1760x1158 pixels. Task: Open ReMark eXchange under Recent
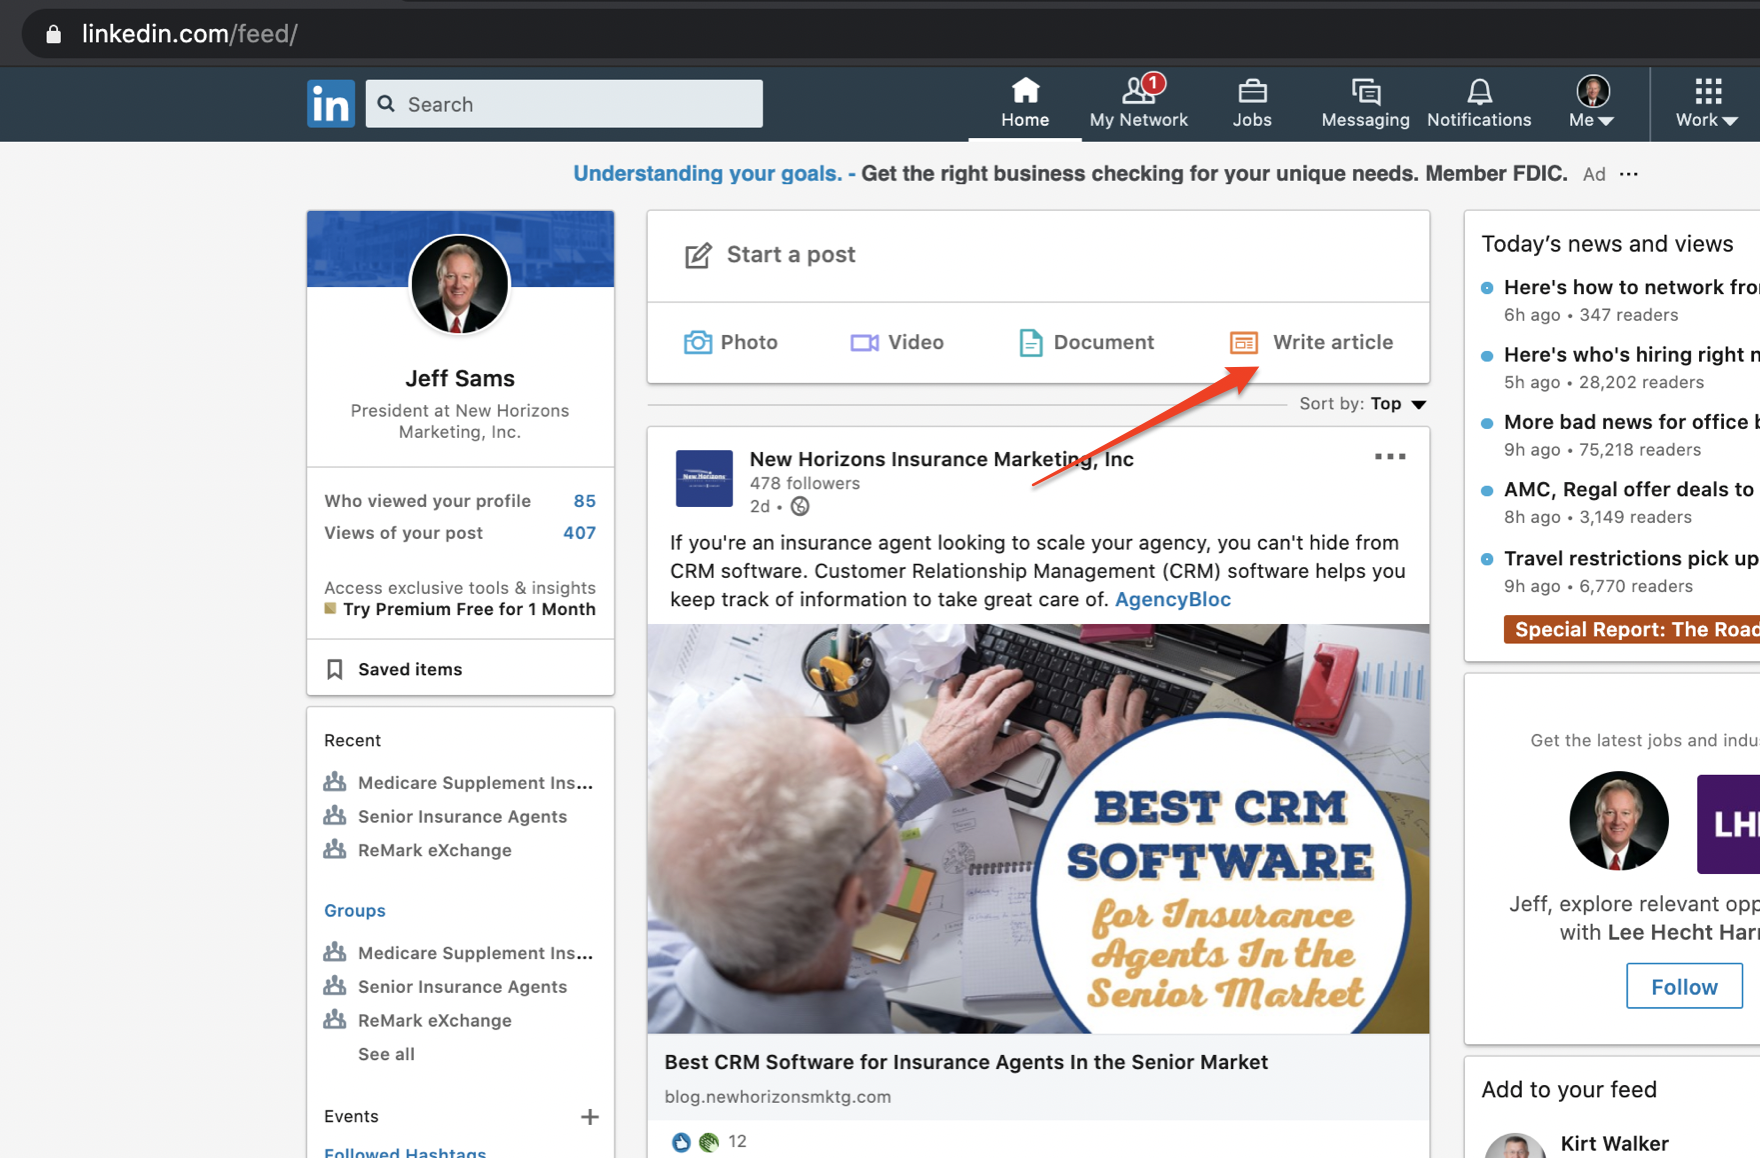coord(434,850)
